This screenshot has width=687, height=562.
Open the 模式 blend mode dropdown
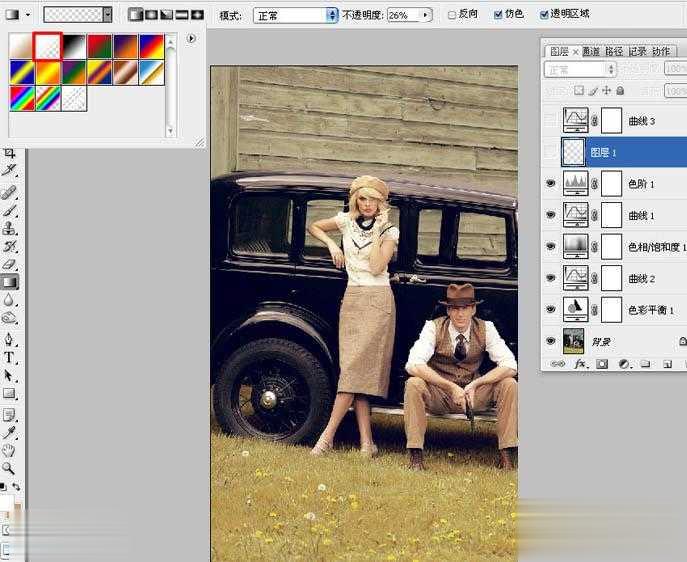pyautogui.click(x=295, y=15)
